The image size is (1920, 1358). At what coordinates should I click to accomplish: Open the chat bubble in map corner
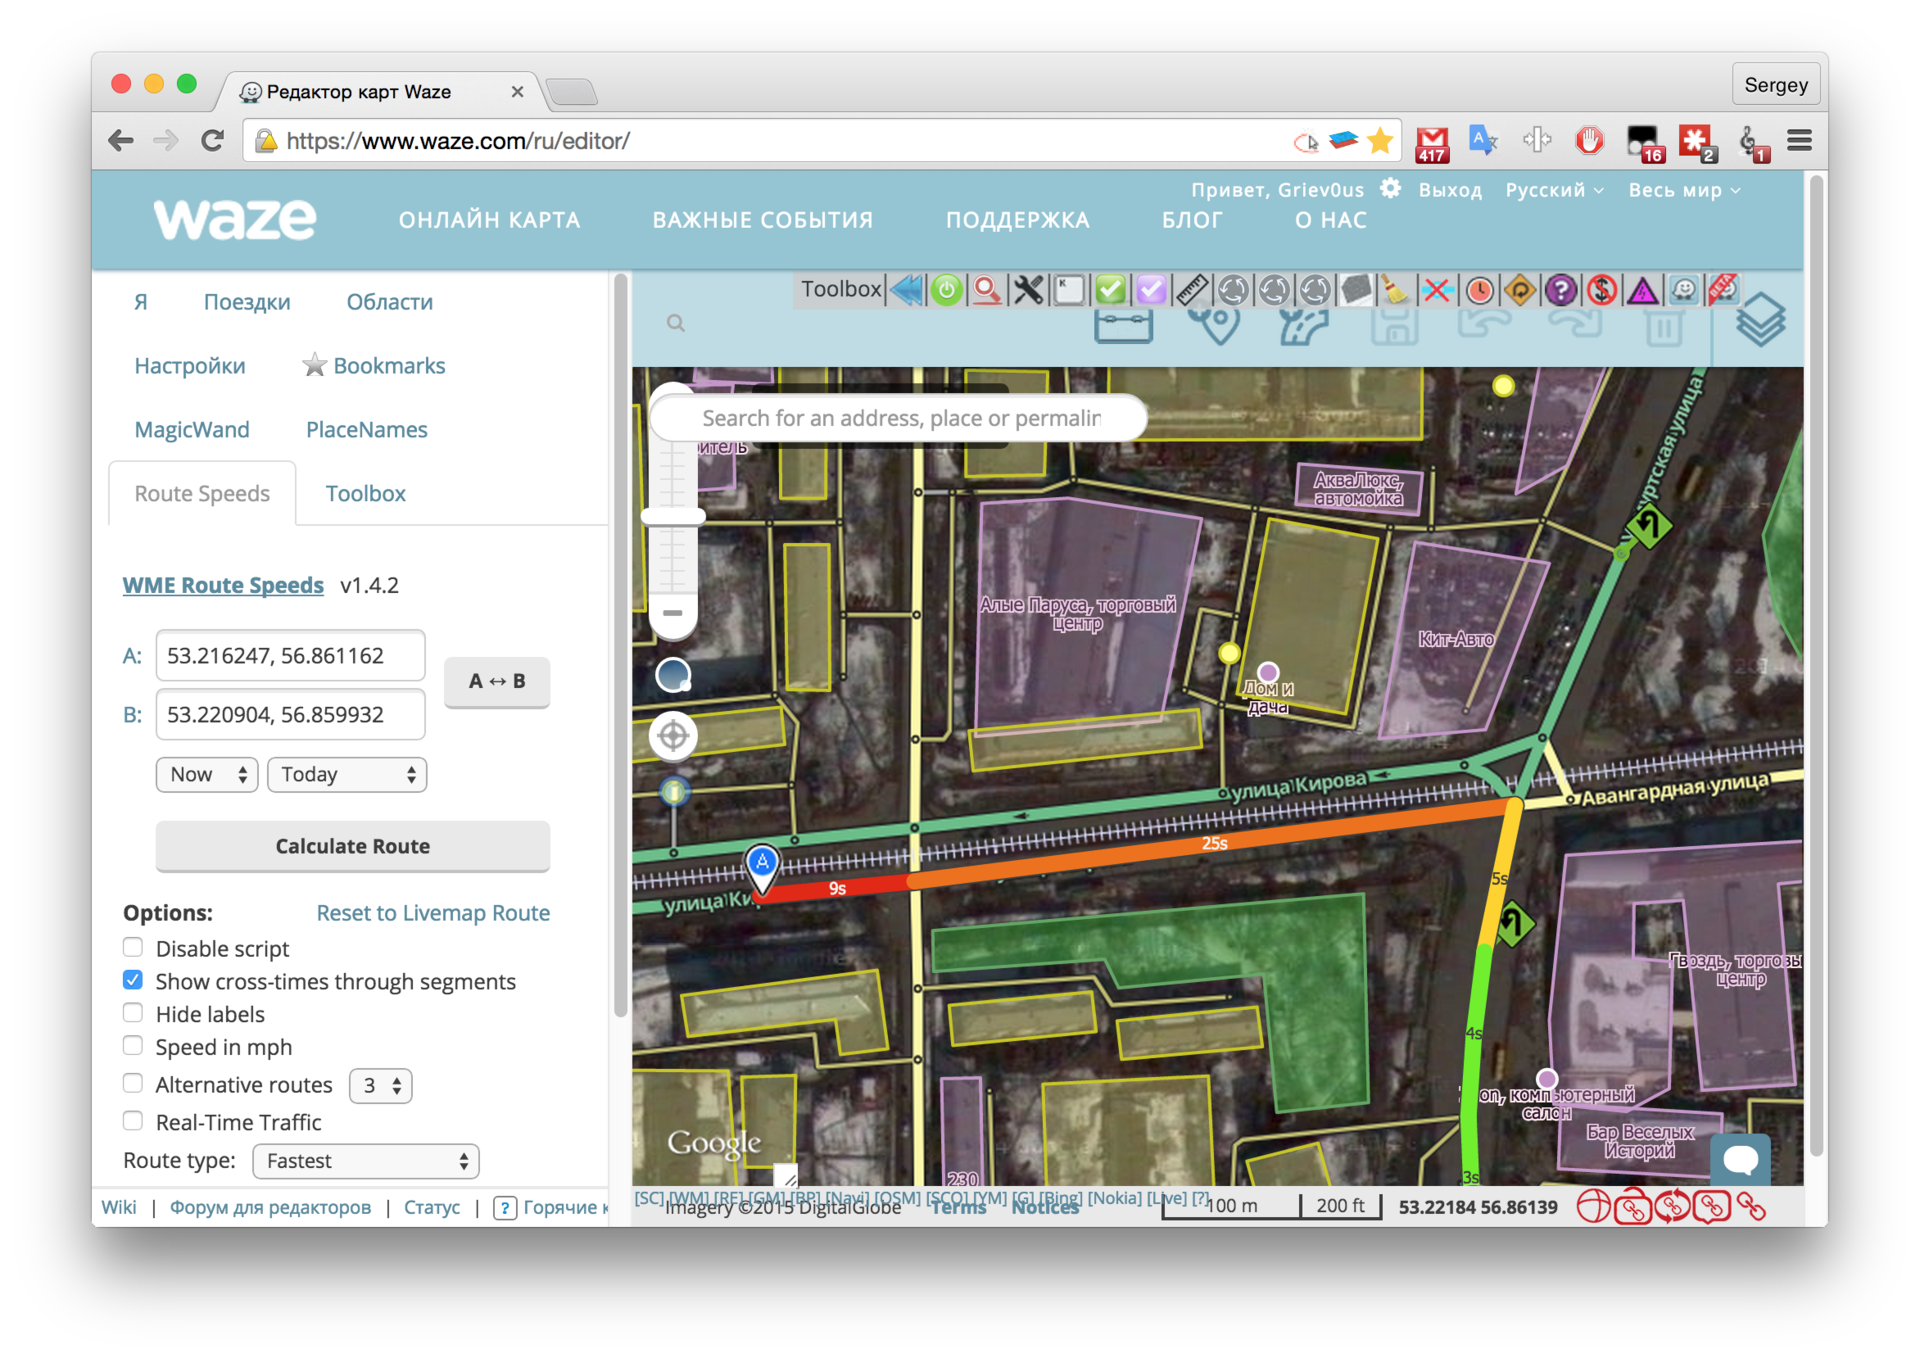[1741, 1159]
